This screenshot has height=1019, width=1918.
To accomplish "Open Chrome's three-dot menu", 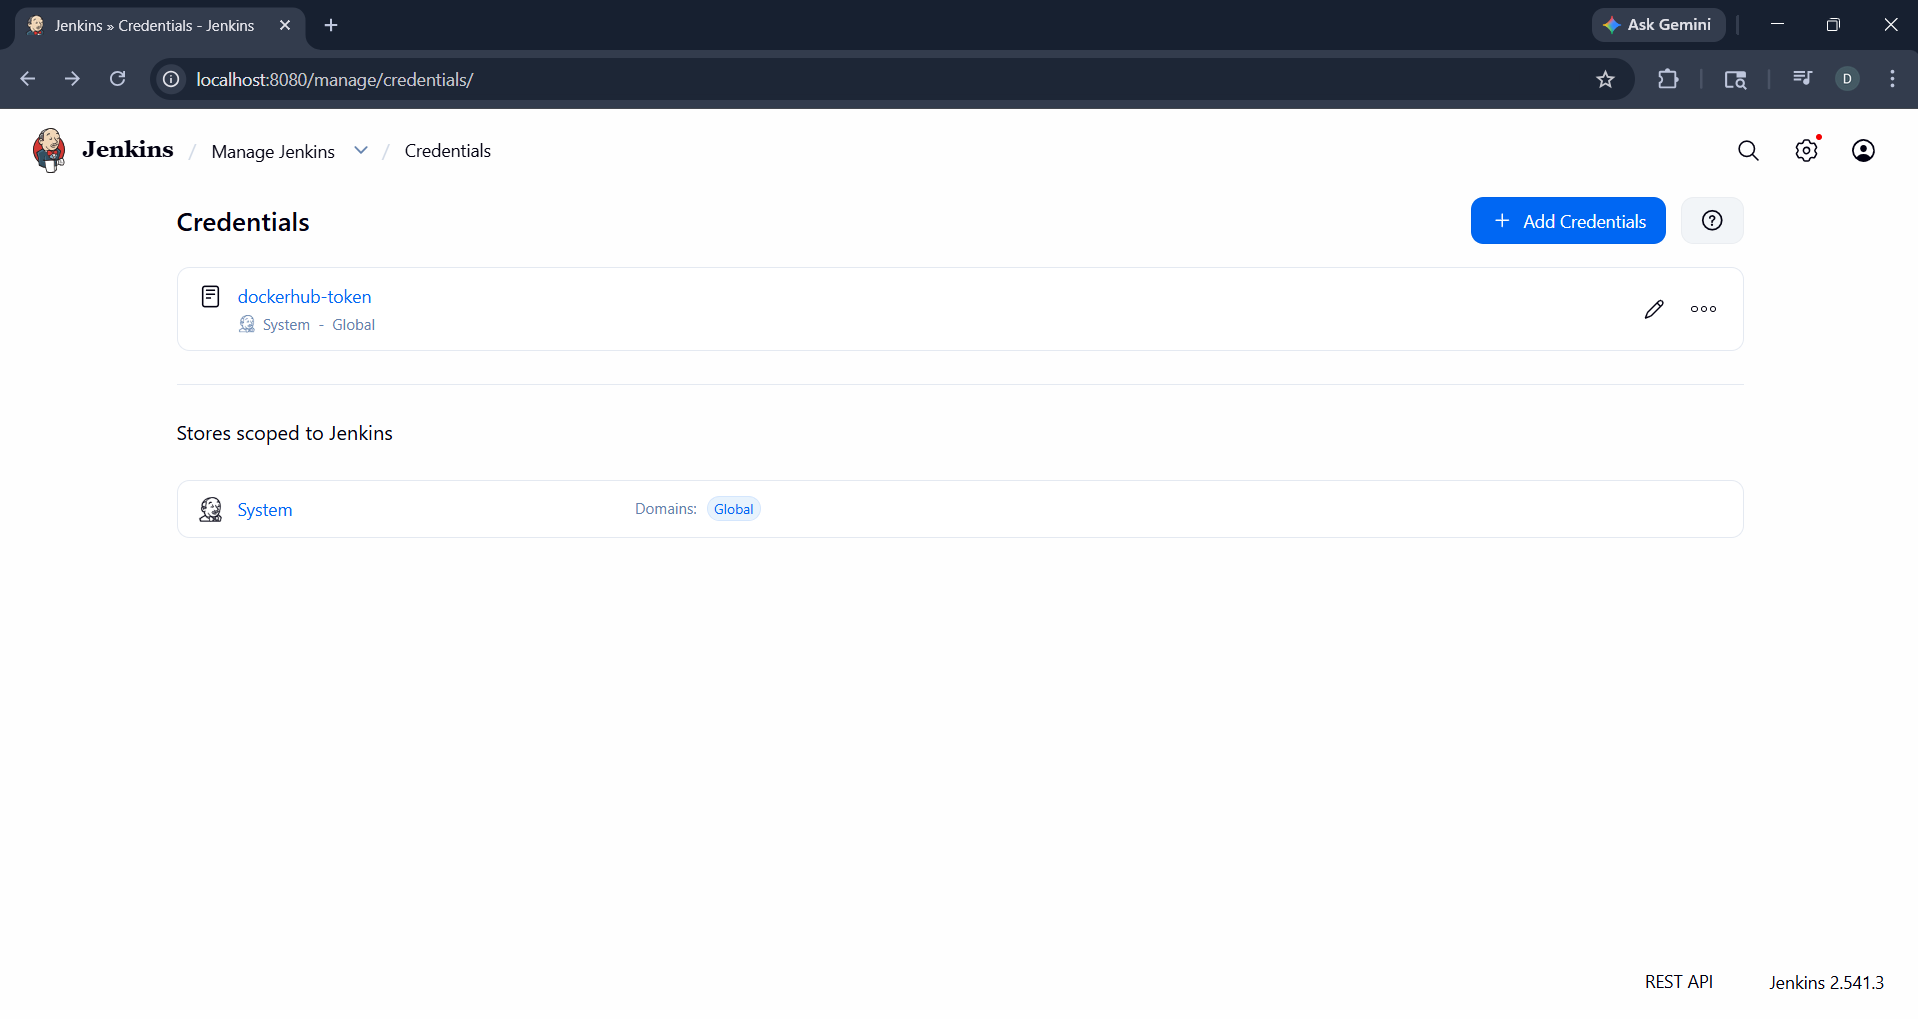I will point(1892,79).
